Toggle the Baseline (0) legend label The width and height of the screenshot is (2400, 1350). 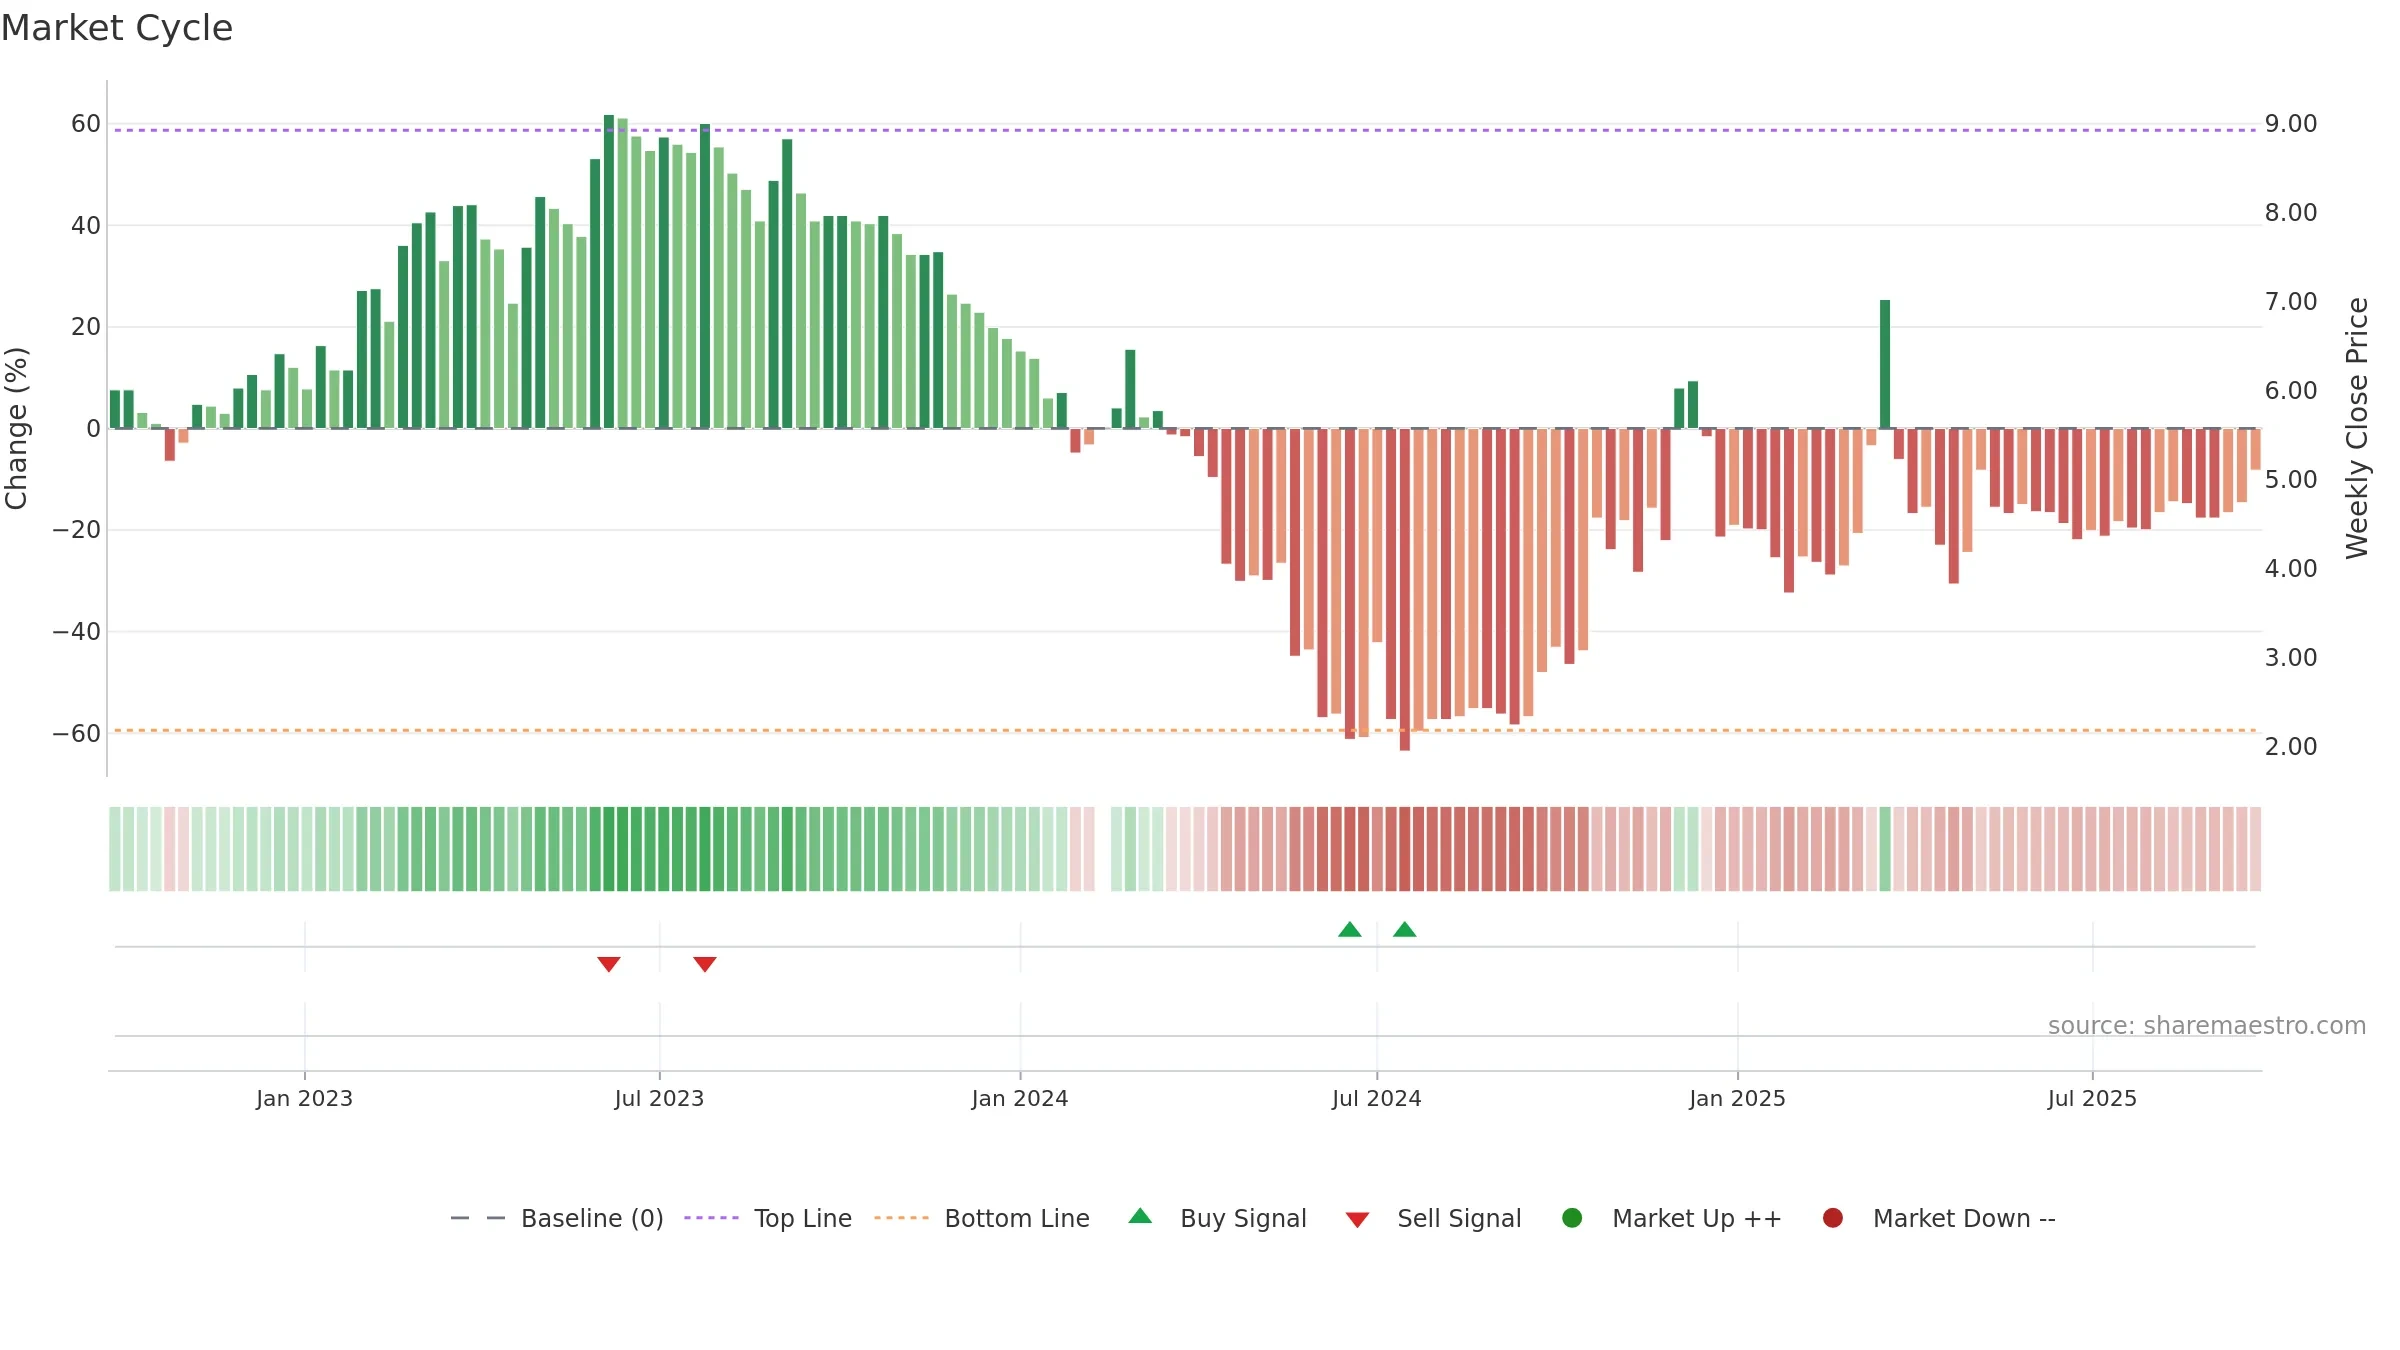tap(592, 1219)
